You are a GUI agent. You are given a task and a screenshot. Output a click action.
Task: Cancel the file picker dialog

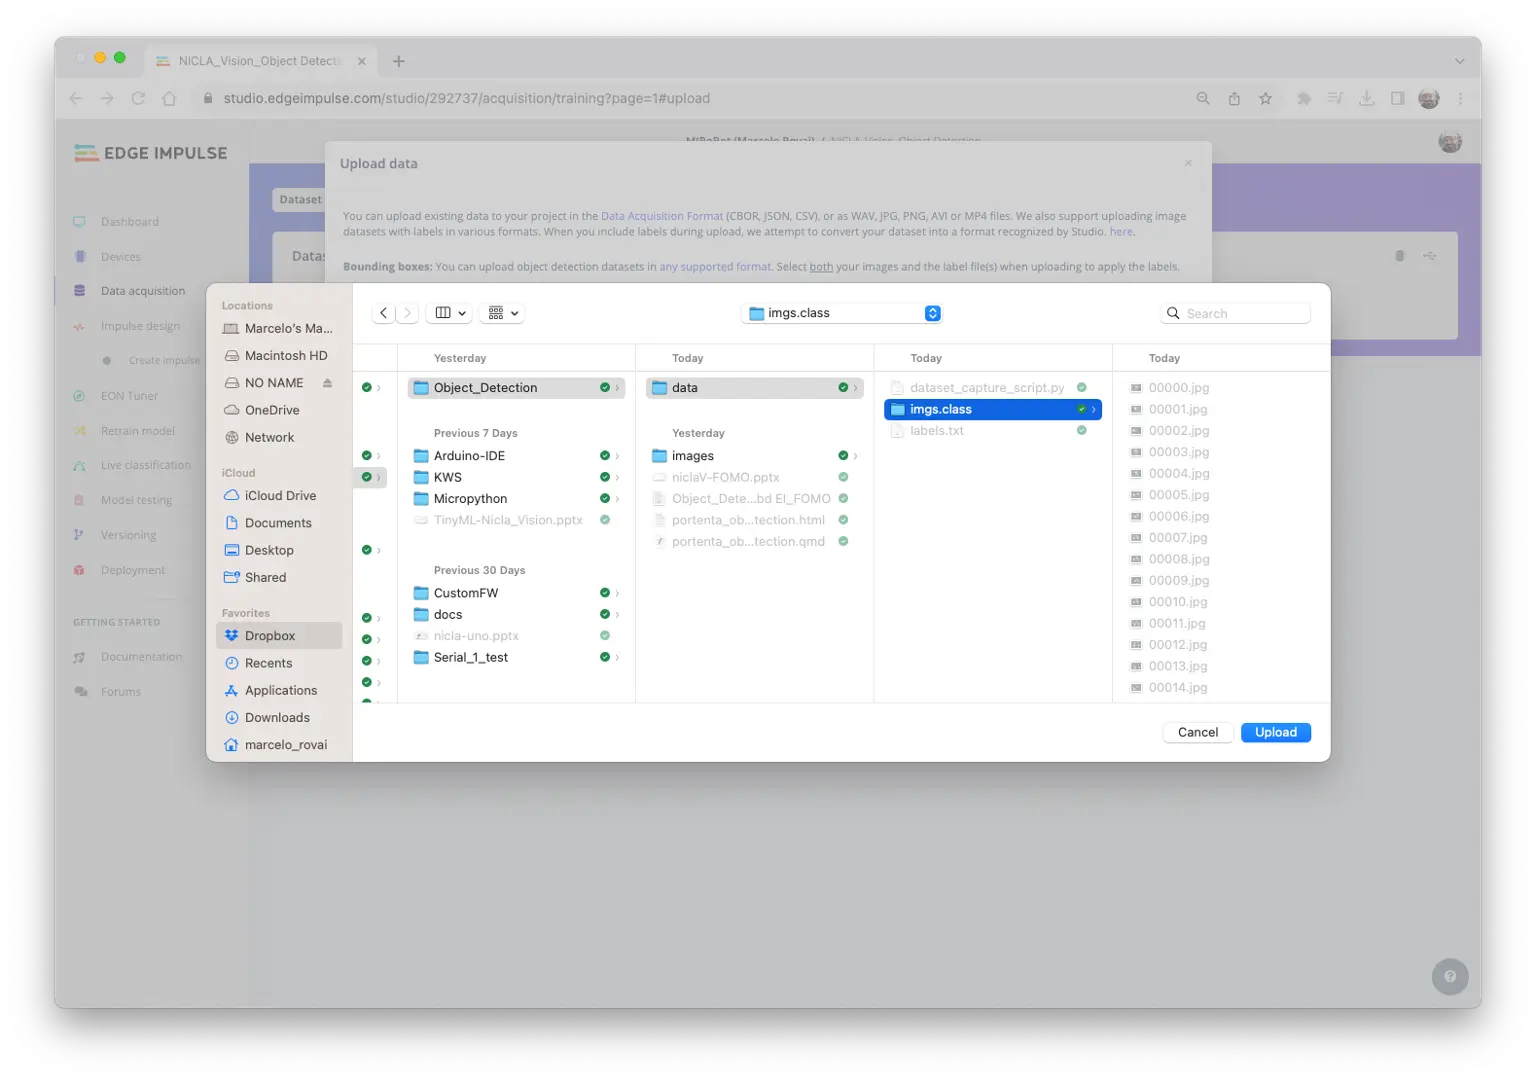pyautogui.click(x=1197, y=732)
